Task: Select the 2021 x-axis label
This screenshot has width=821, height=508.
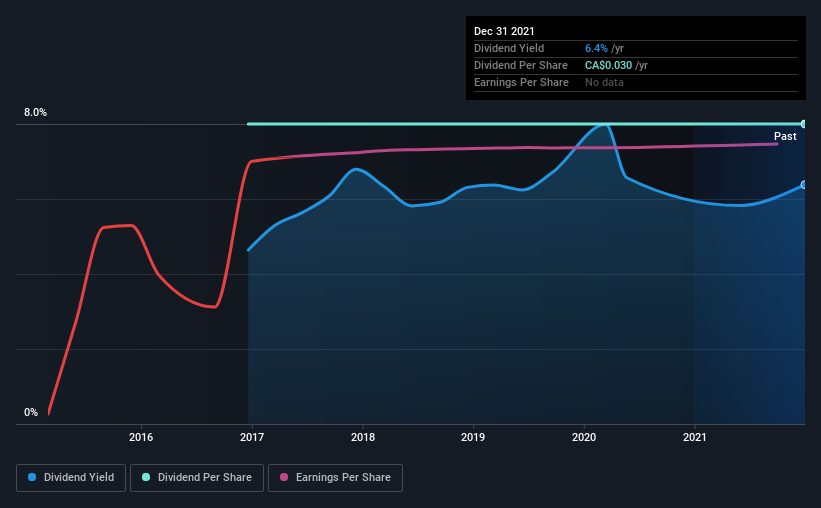Action: click(694, 437)
